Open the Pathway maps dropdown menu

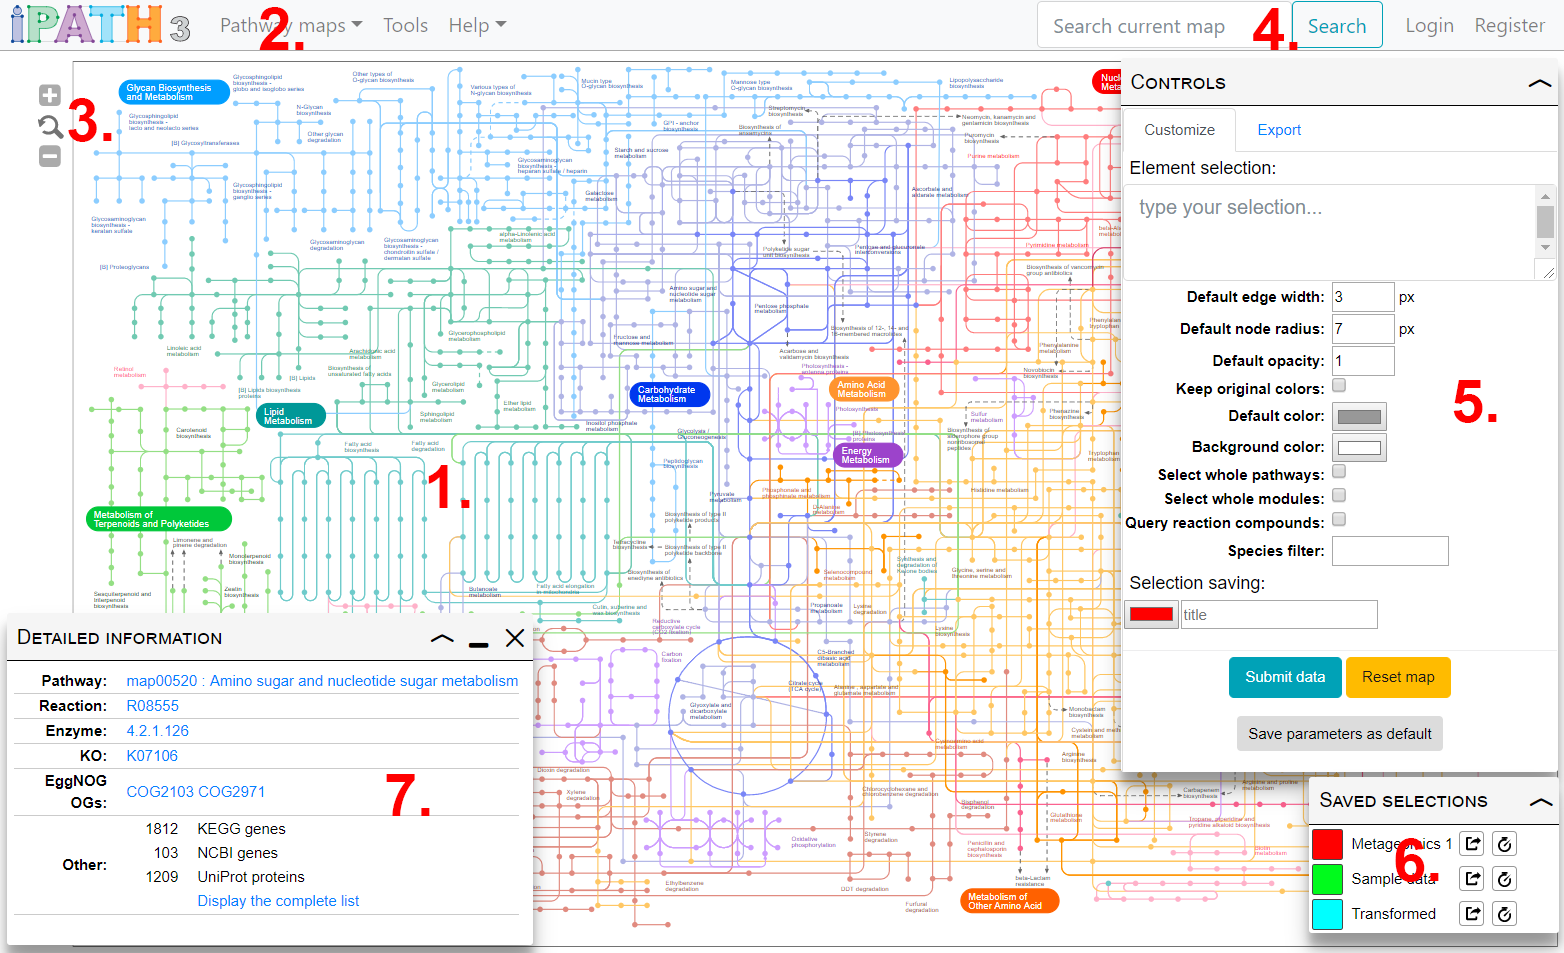[290, 26]
